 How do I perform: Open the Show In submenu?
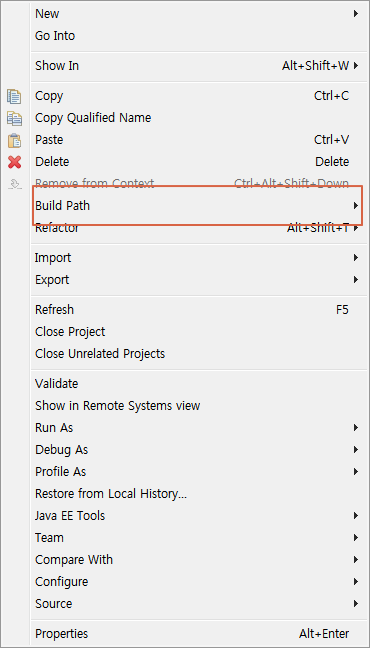pos(196,66)
